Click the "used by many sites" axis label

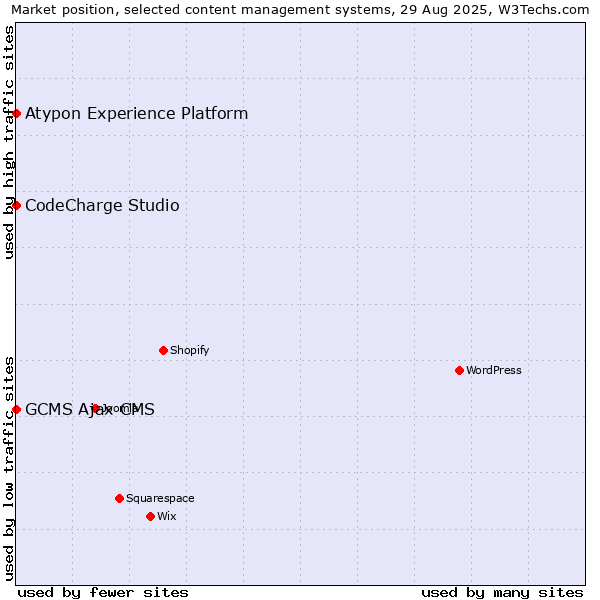(x=502, y=593)
